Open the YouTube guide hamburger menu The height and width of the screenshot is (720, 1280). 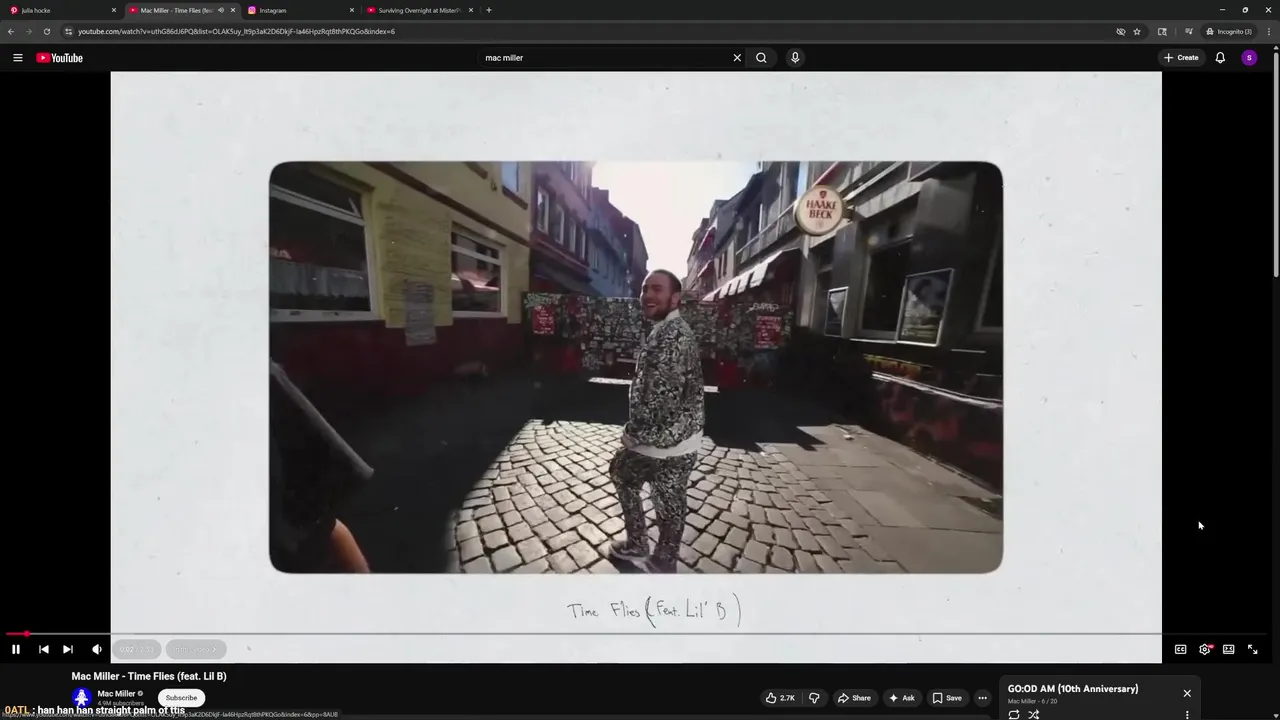(17, 58)
